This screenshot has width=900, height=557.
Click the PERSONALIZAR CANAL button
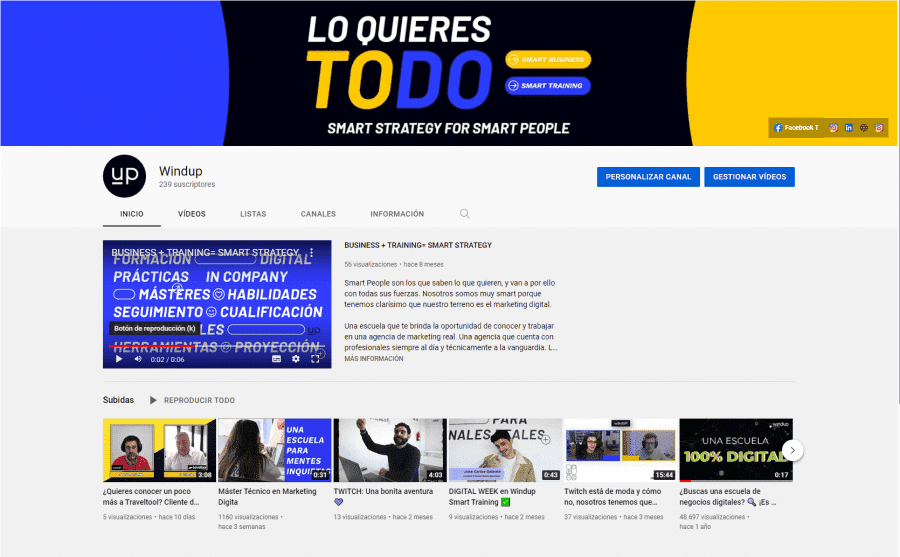648,177
